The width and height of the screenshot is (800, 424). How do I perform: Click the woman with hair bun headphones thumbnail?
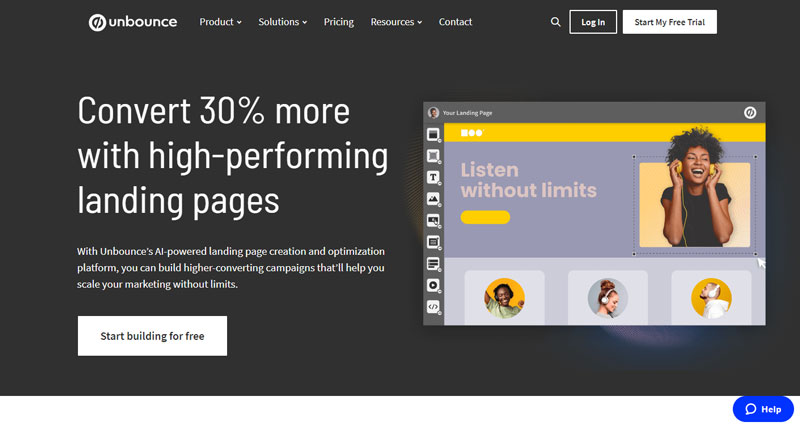pyautogui.click(x=607, y=298)
